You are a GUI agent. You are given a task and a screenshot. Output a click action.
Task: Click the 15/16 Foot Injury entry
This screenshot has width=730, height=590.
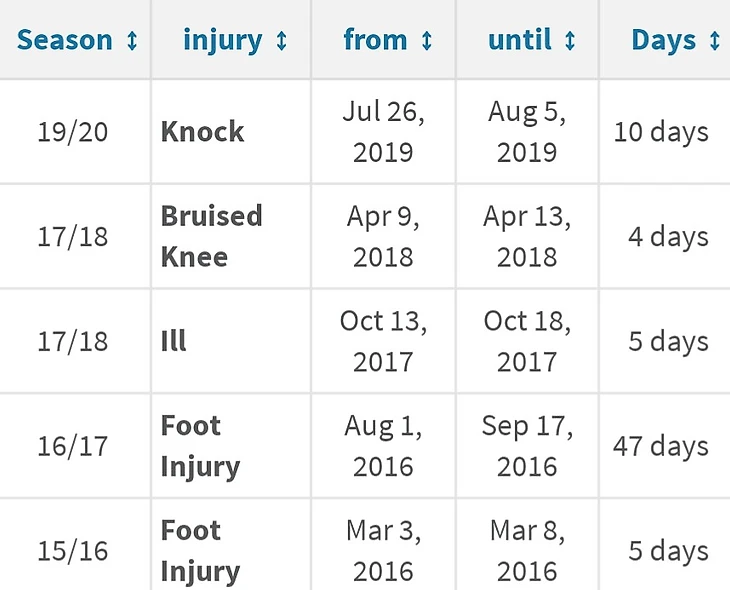coord(200,551)
